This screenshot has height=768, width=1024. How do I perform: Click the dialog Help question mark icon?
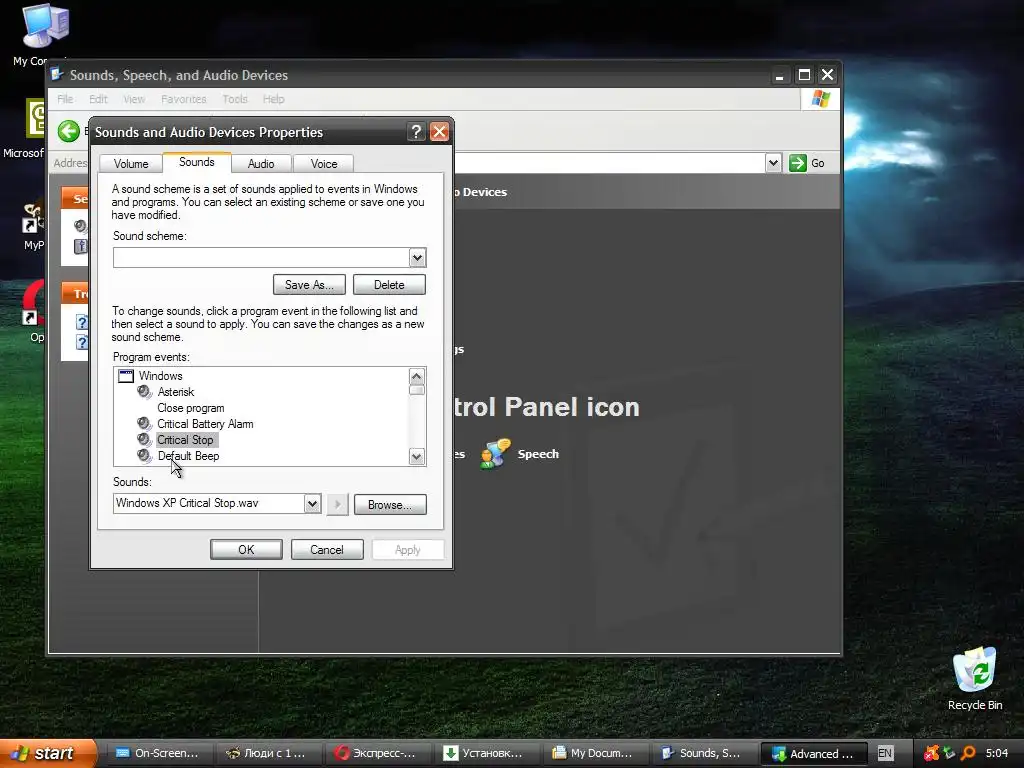416,132
